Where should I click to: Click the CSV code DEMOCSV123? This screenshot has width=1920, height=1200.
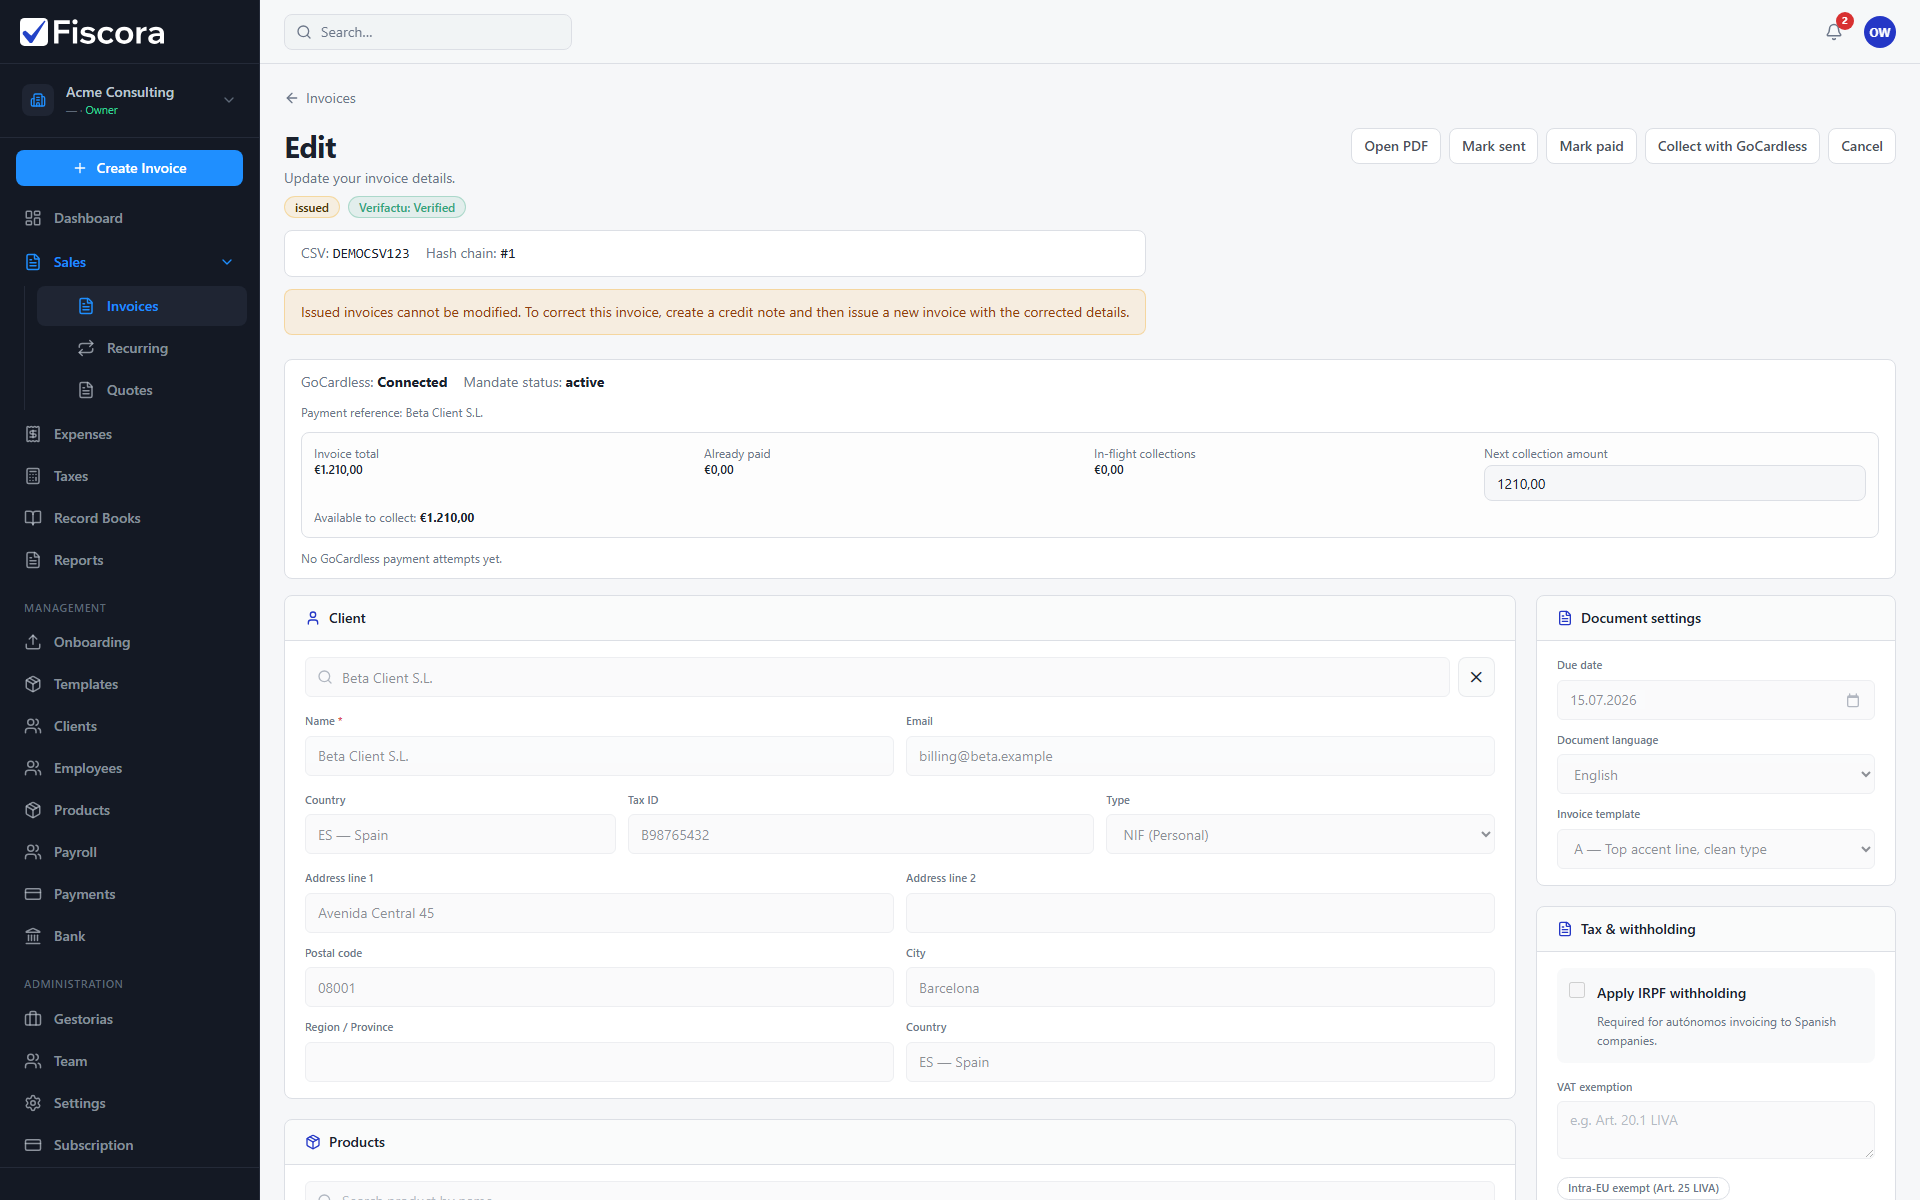371,253
